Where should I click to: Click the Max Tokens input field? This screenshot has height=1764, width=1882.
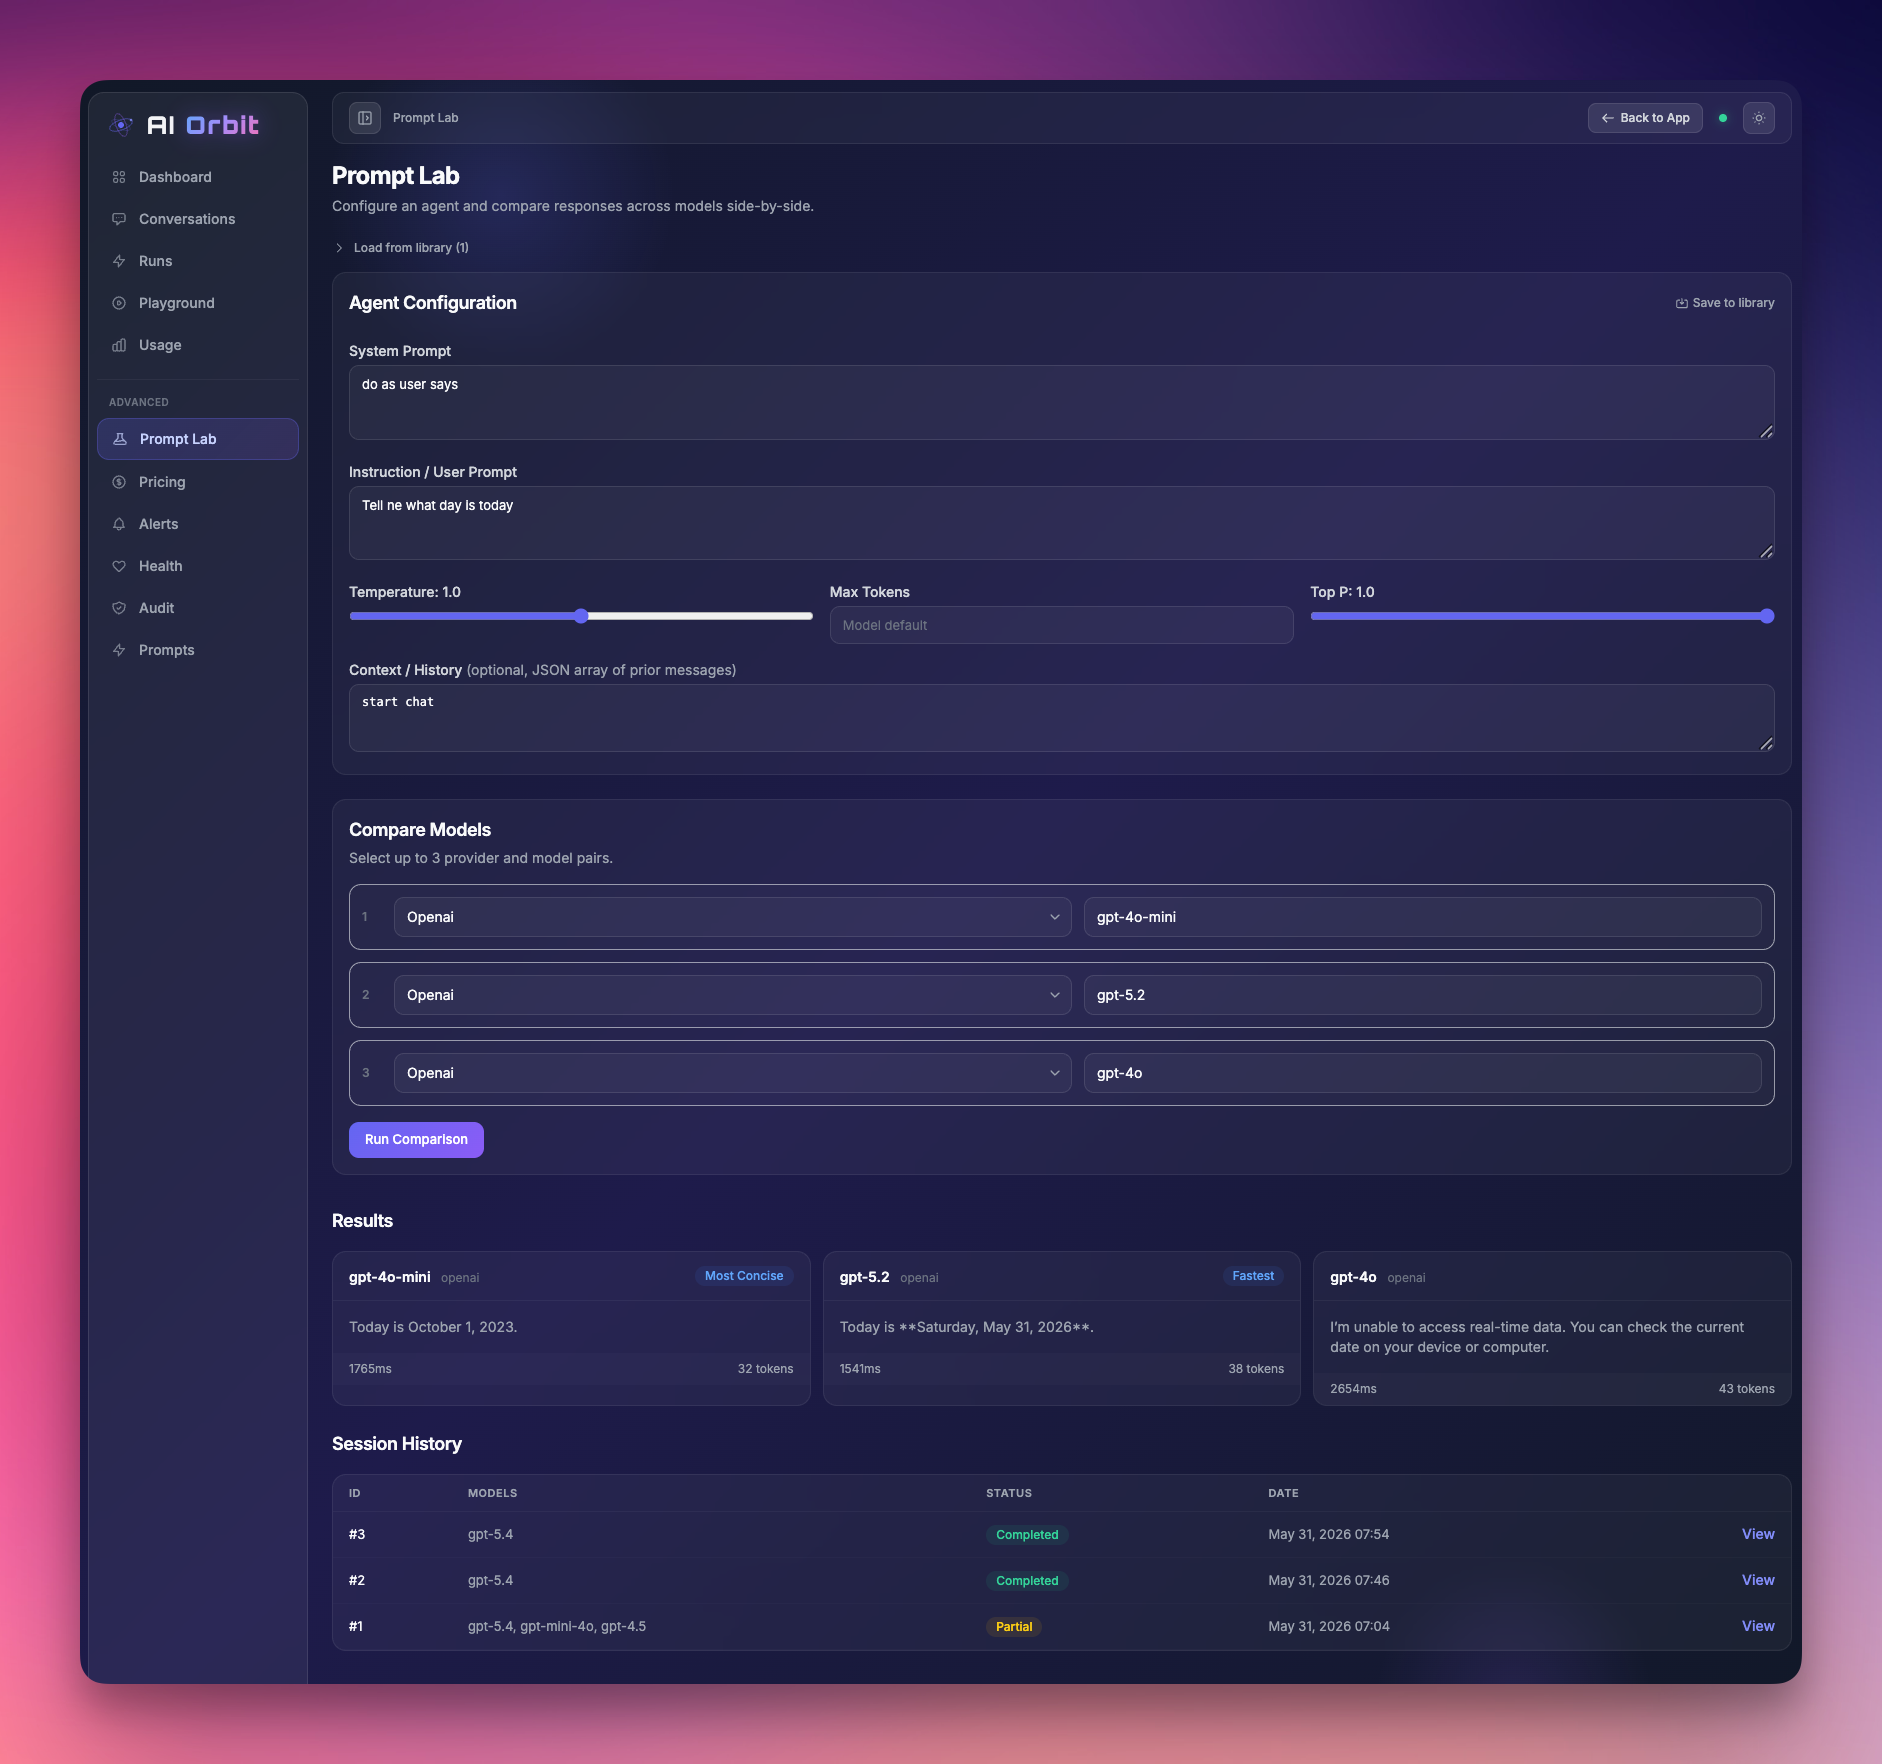click(x=1061, y=625)
